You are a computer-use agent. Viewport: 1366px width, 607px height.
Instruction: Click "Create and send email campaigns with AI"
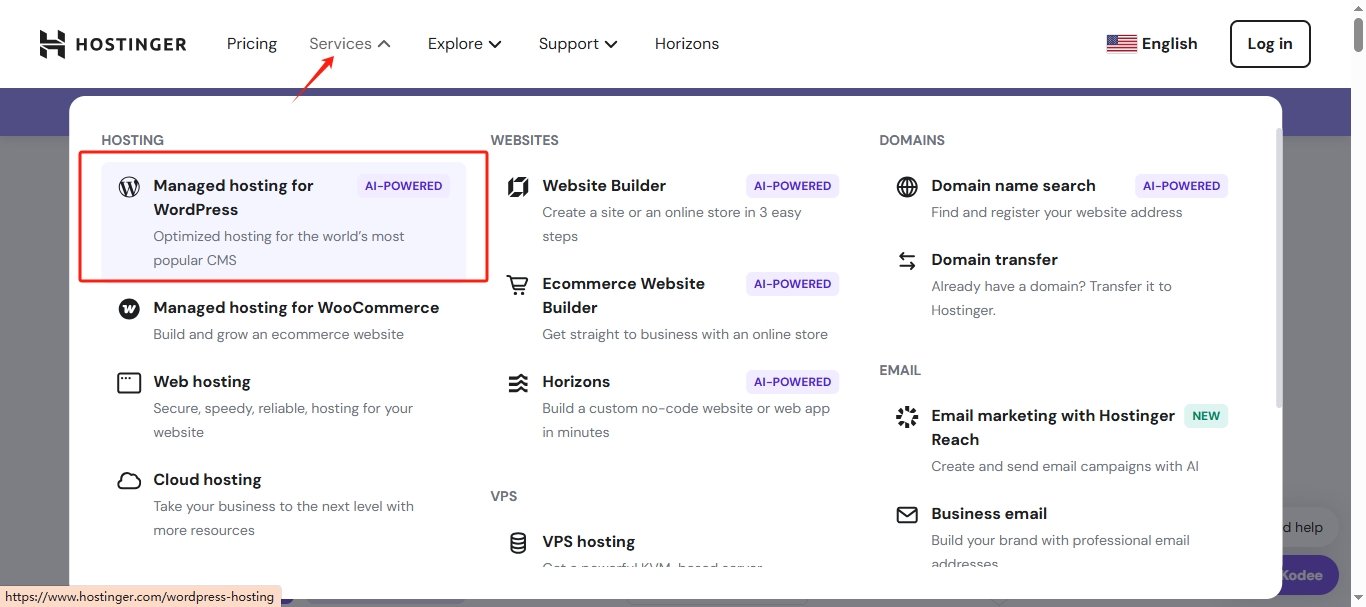coord(1065,466)
